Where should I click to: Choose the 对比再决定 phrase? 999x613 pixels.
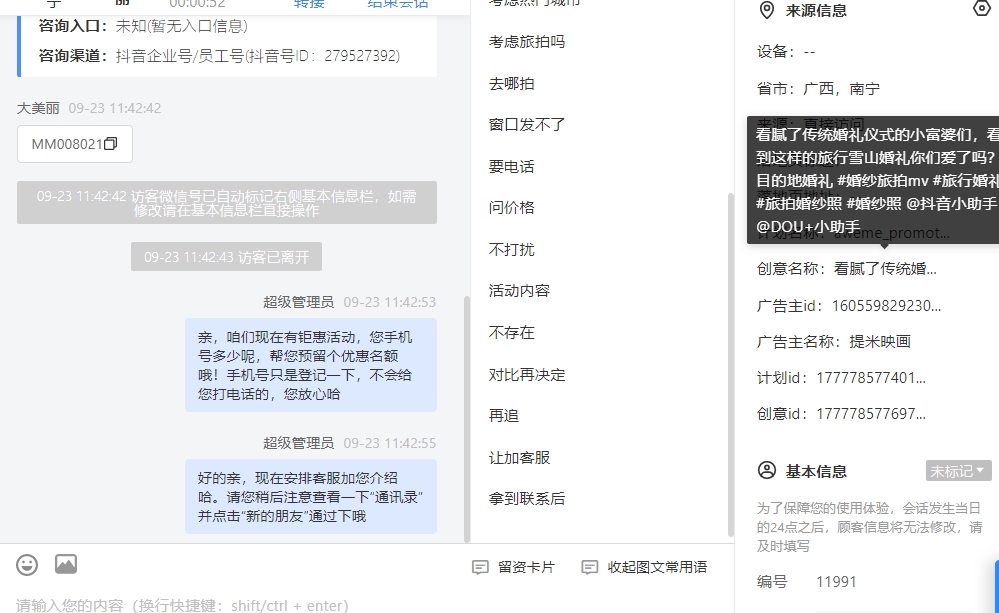pos(527,375)
